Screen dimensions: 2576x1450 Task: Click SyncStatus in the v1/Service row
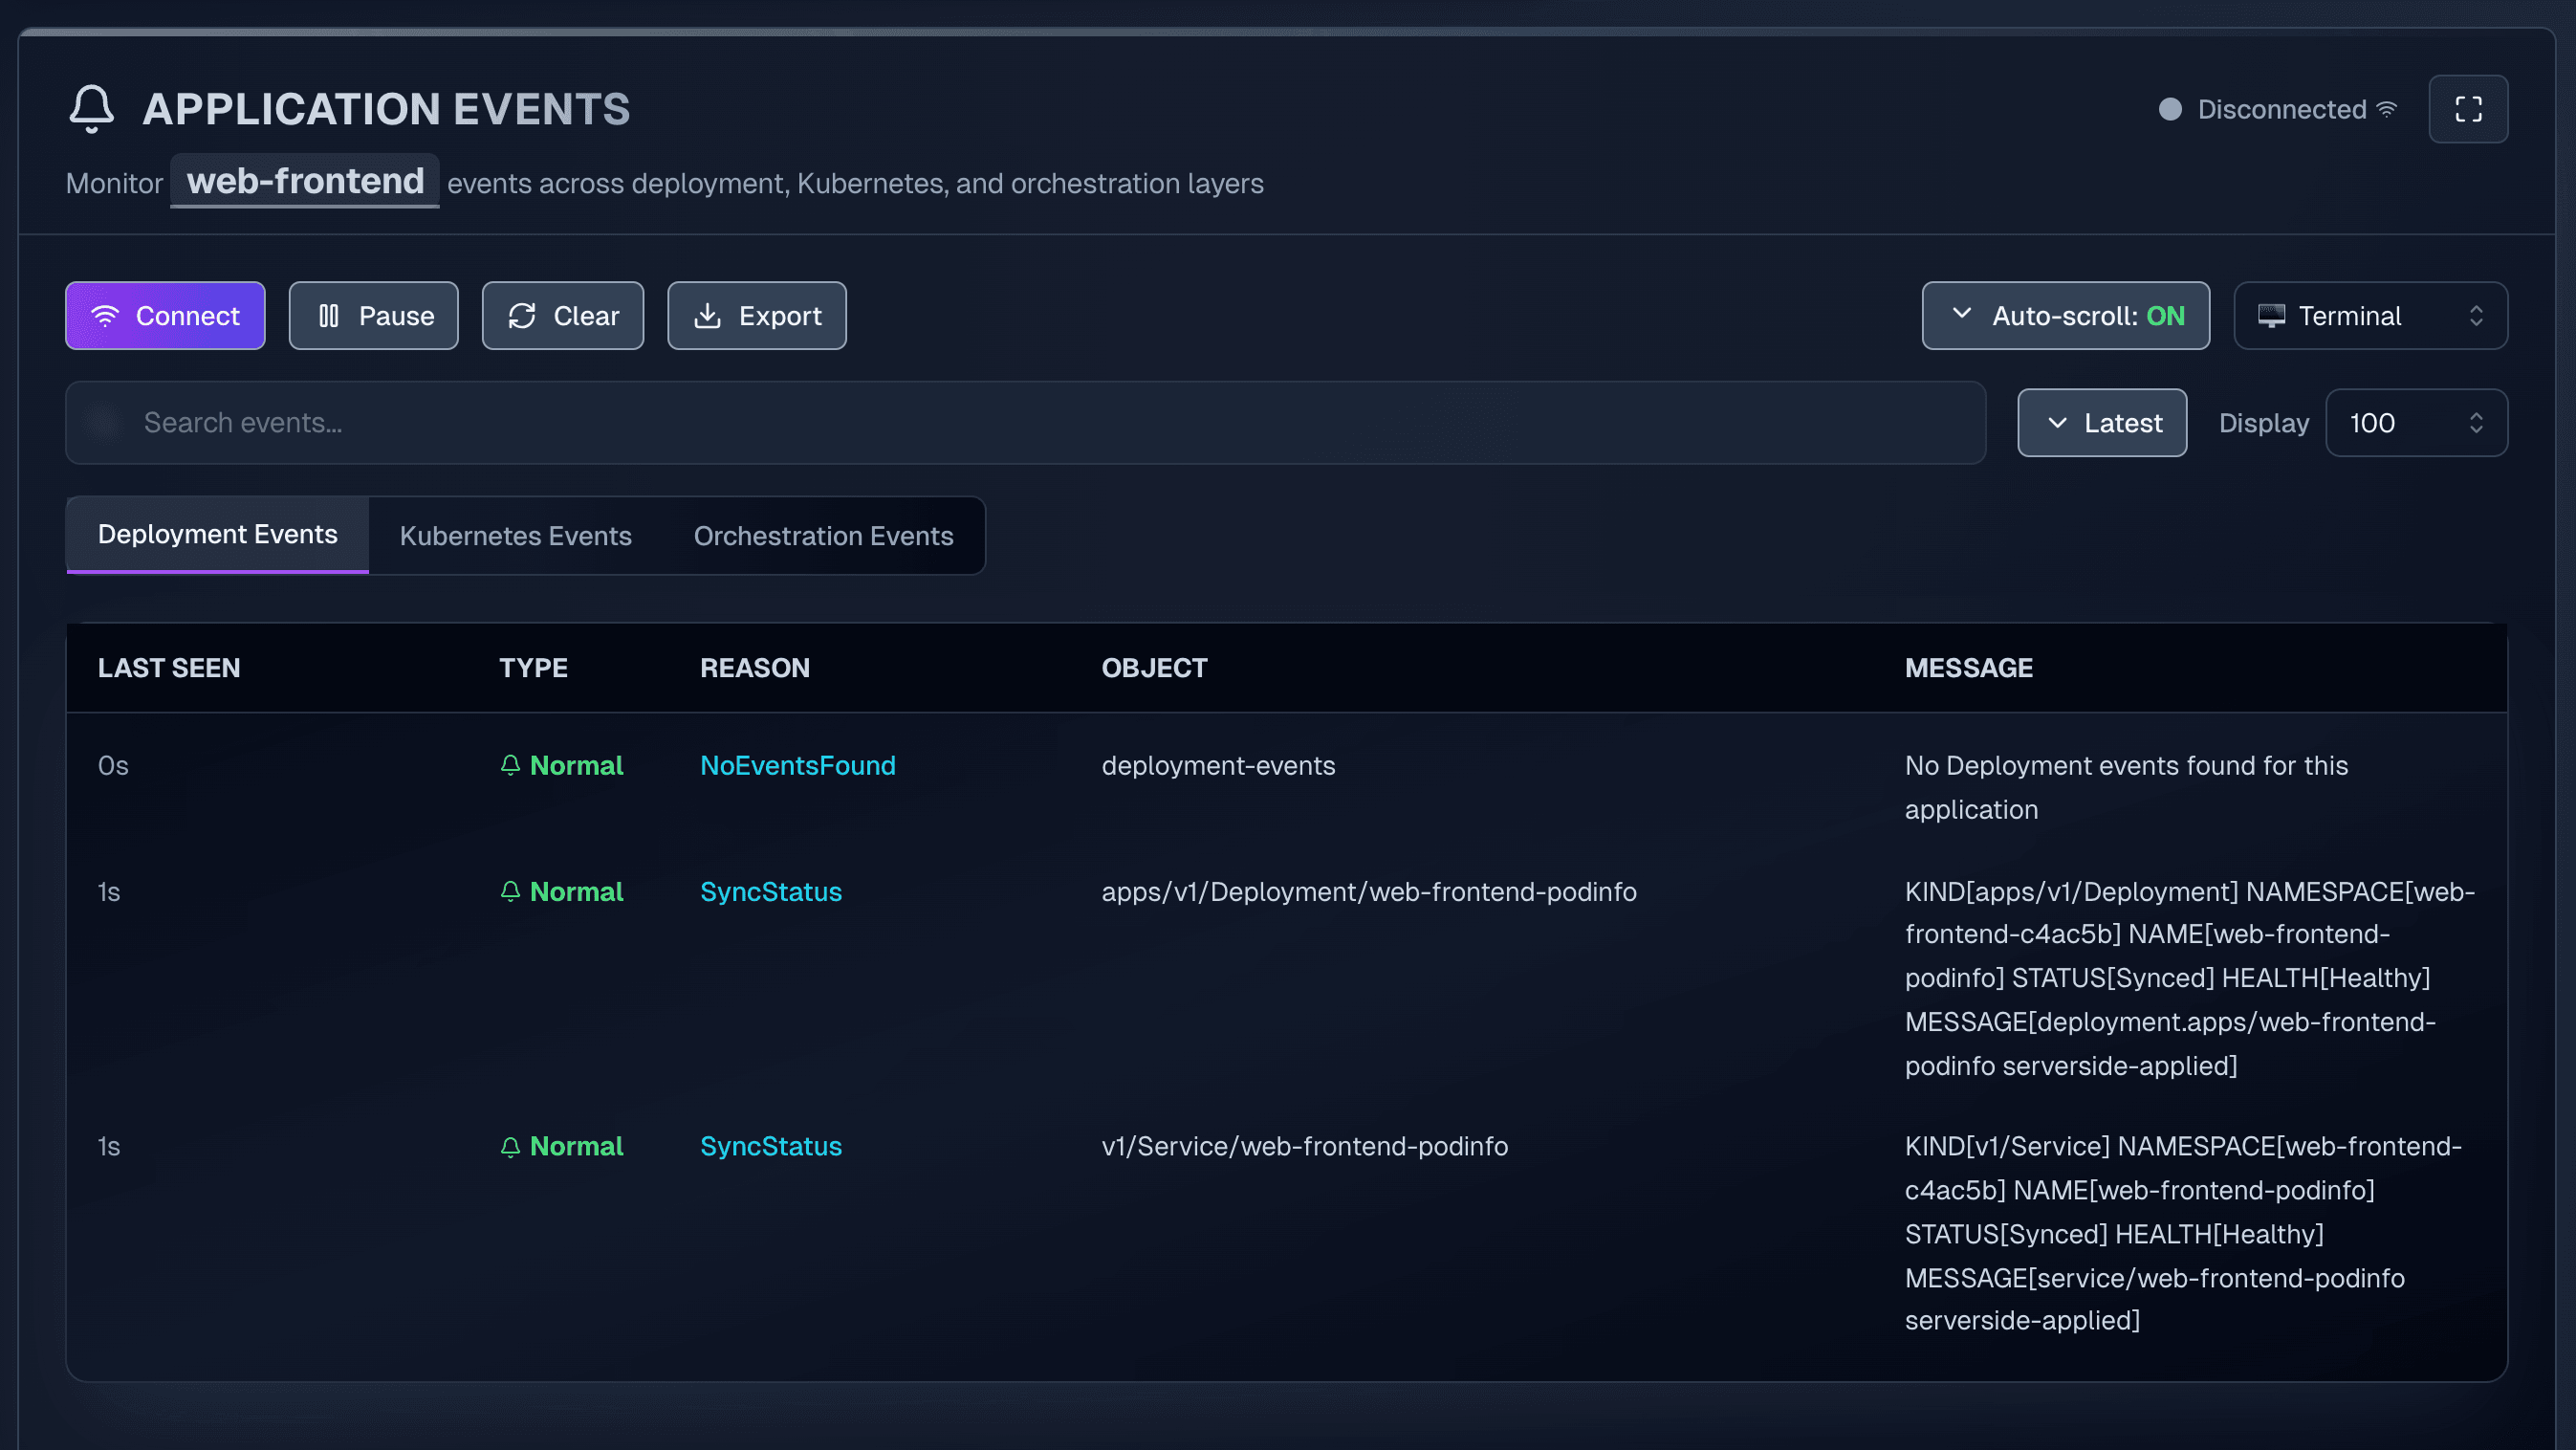(x=770, y=1146)
